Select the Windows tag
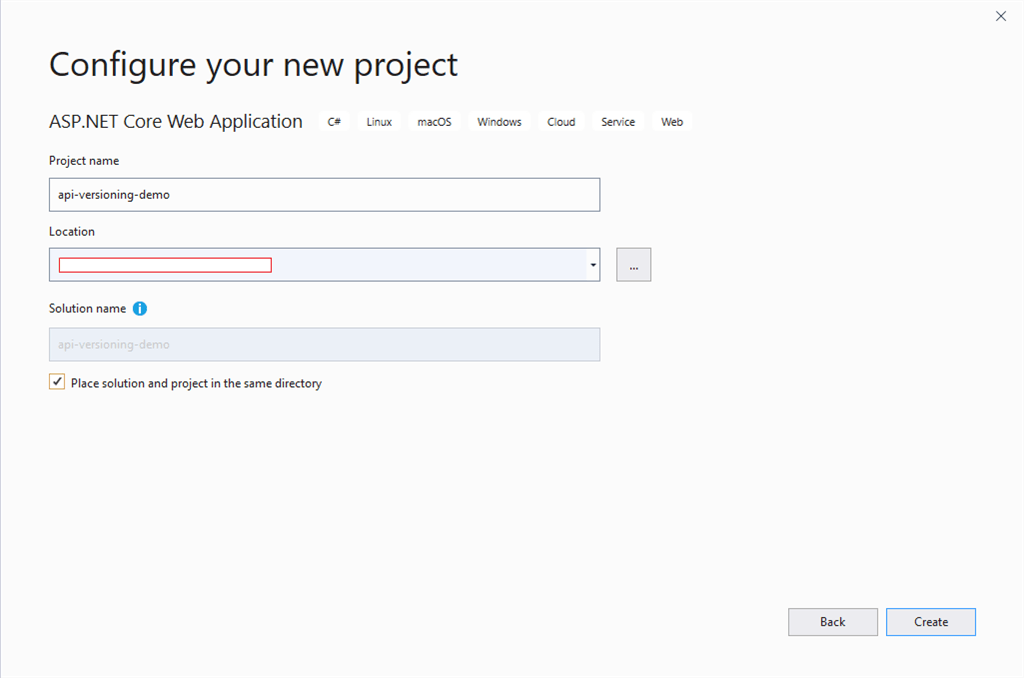The height and width of the screenshot is (678, 1024). tap(499, 121)
